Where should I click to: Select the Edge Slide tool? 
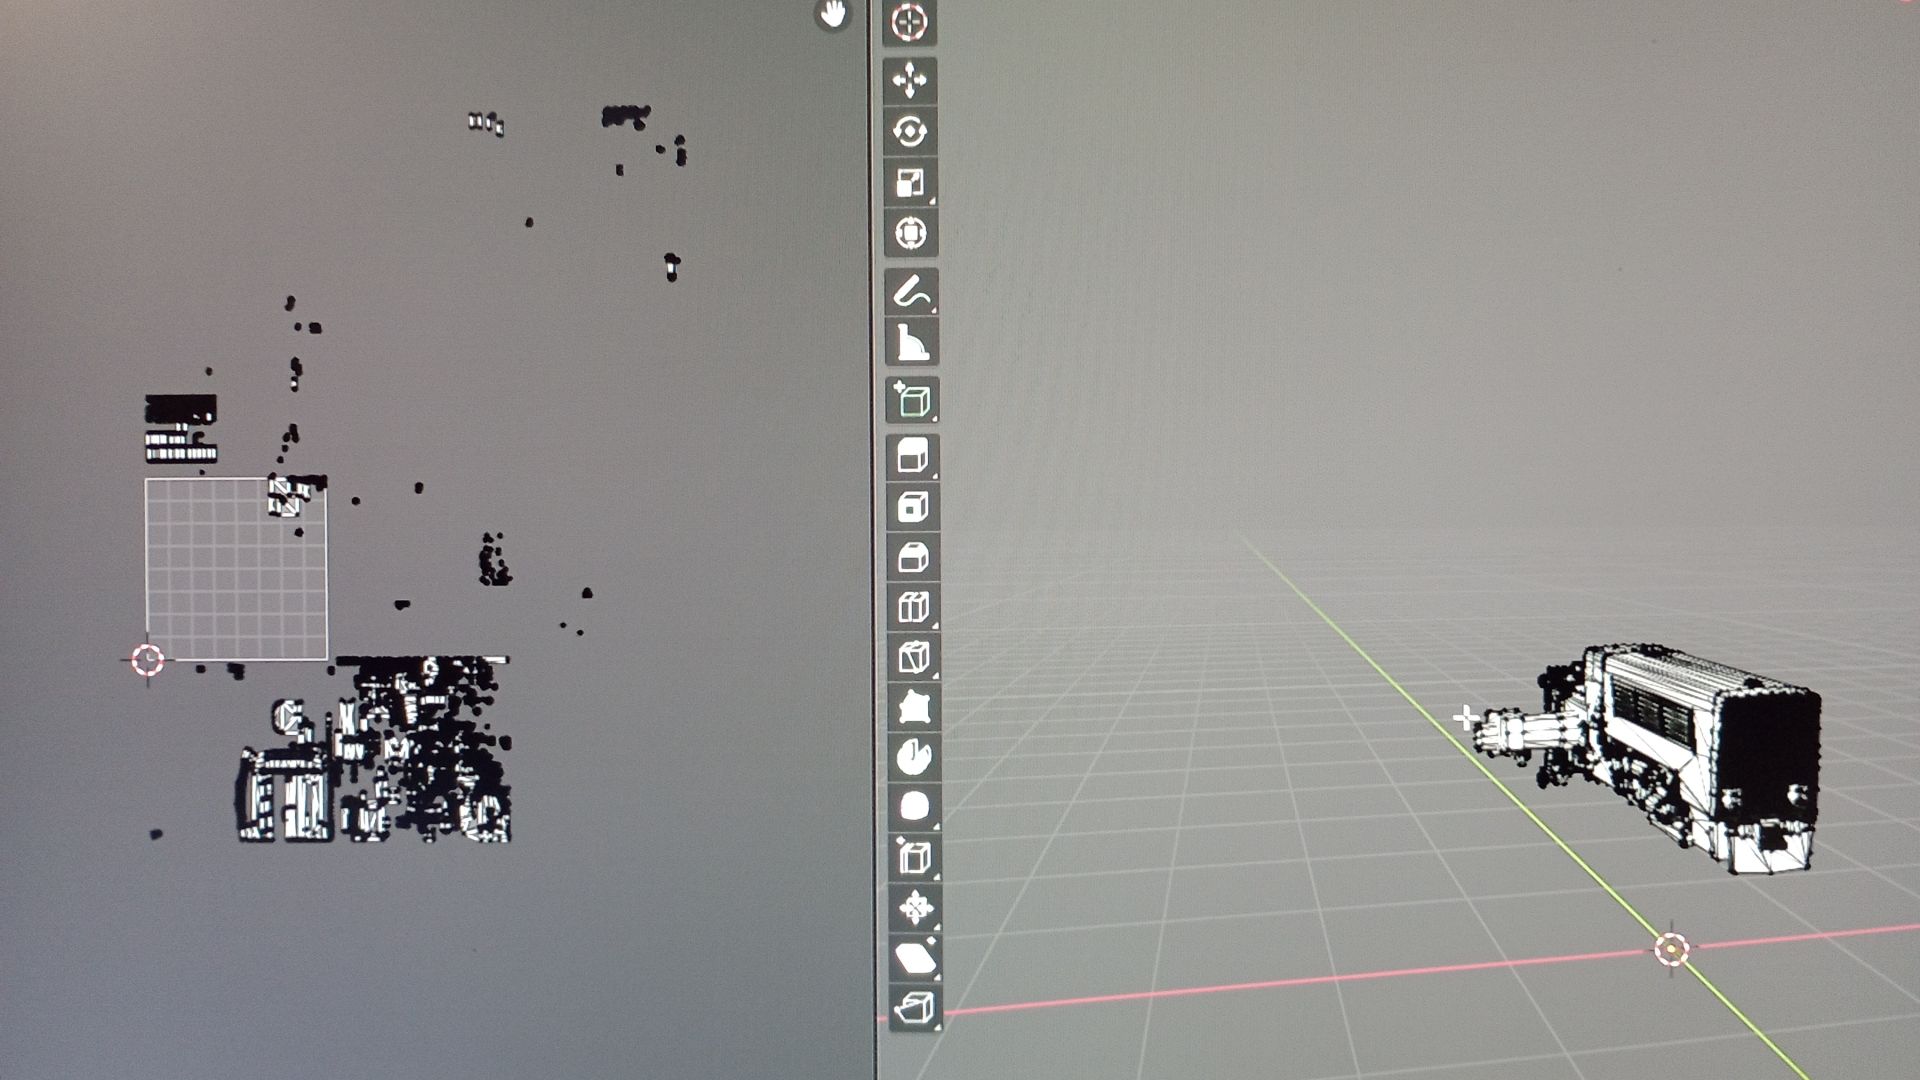pyautogui.click(x=914, y=857)
